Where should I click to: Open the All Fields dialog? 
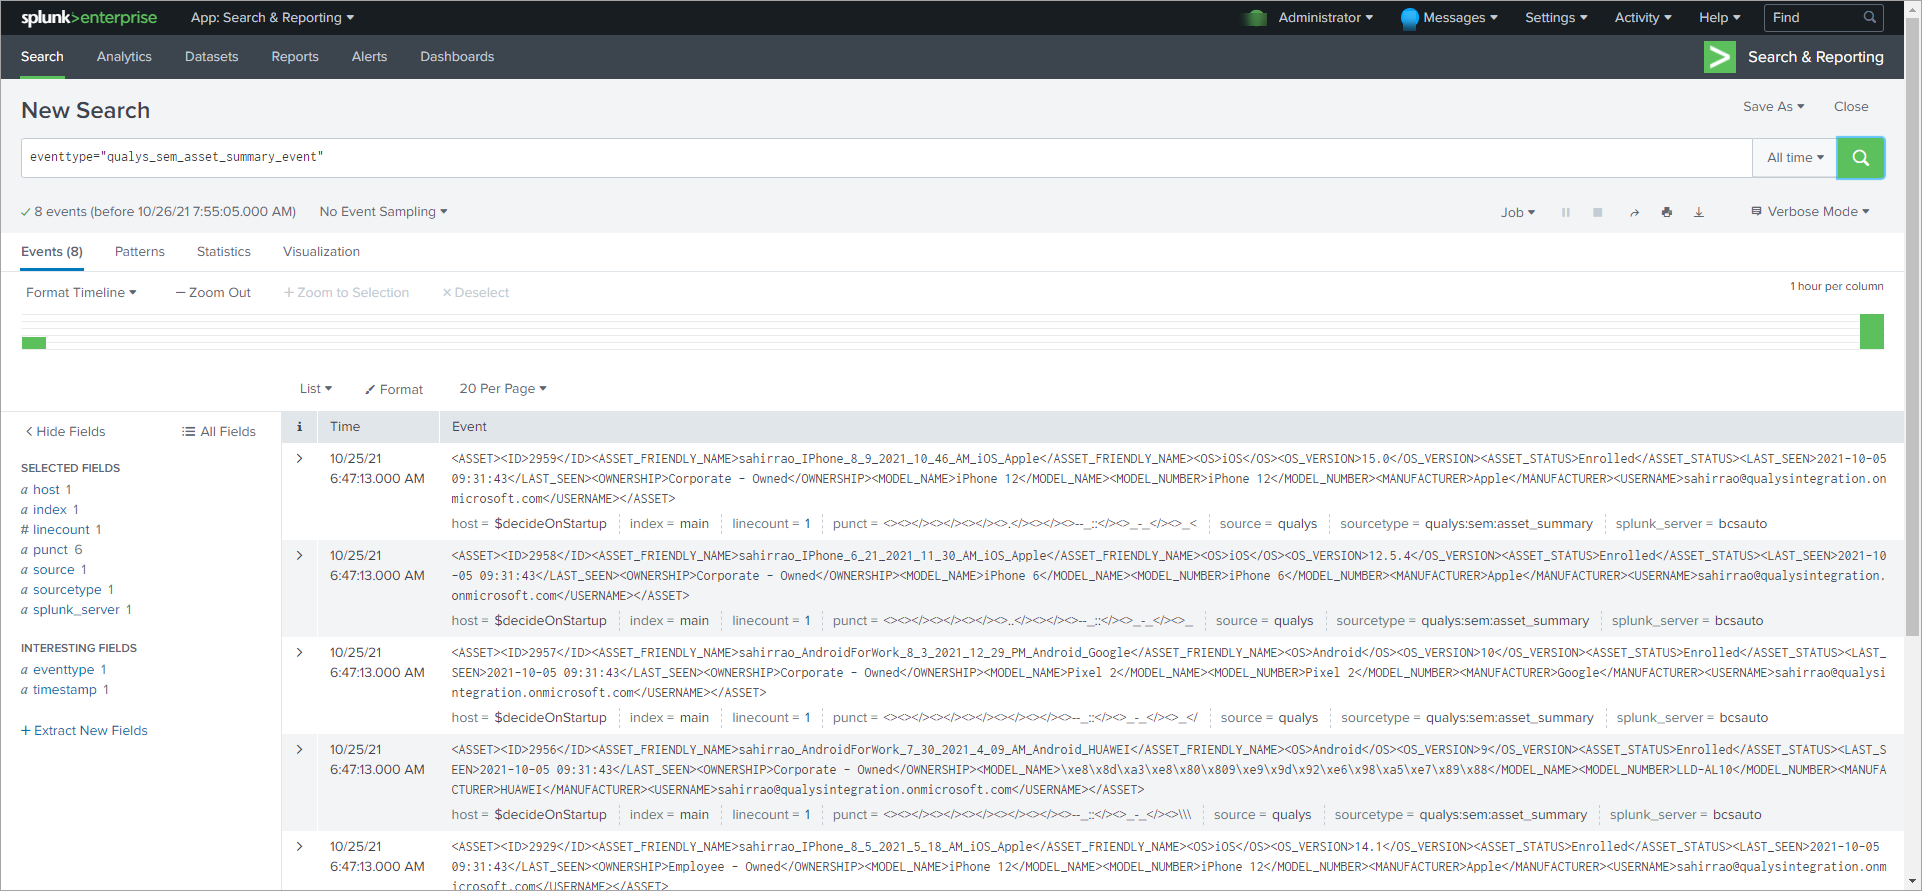click(219, 432)
